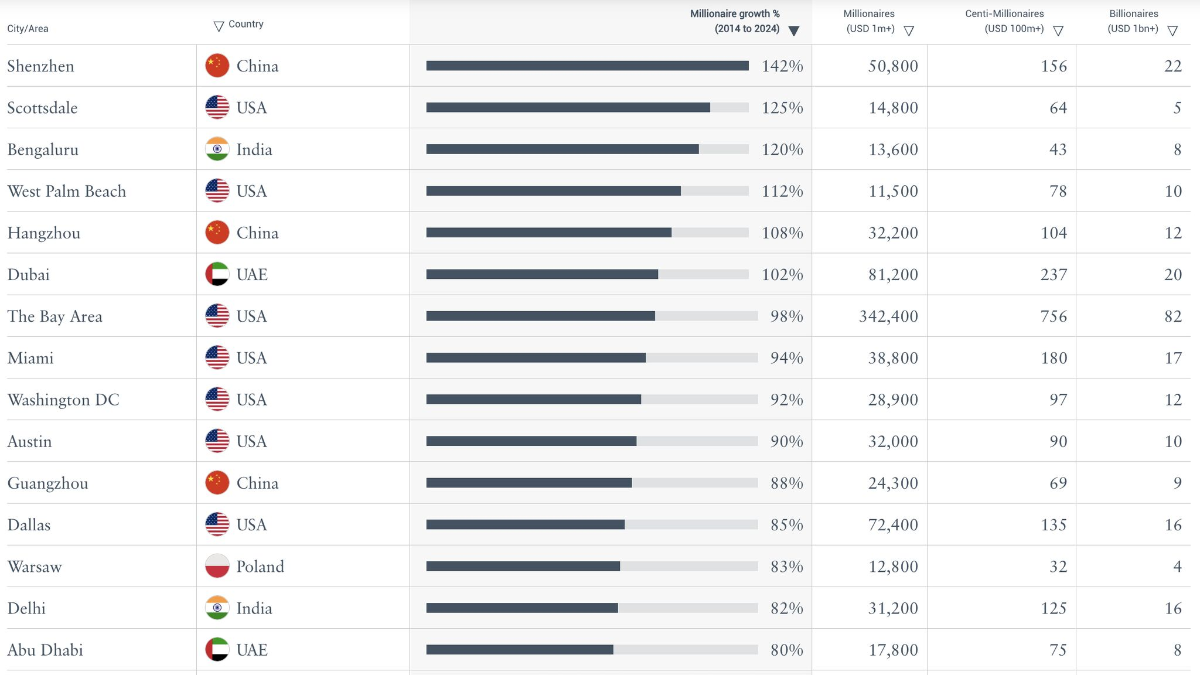Image resolution: width=1200 pixels, height=675 pixels.
Task: Click the India flag beside Delhi
Action: [217, 608]
